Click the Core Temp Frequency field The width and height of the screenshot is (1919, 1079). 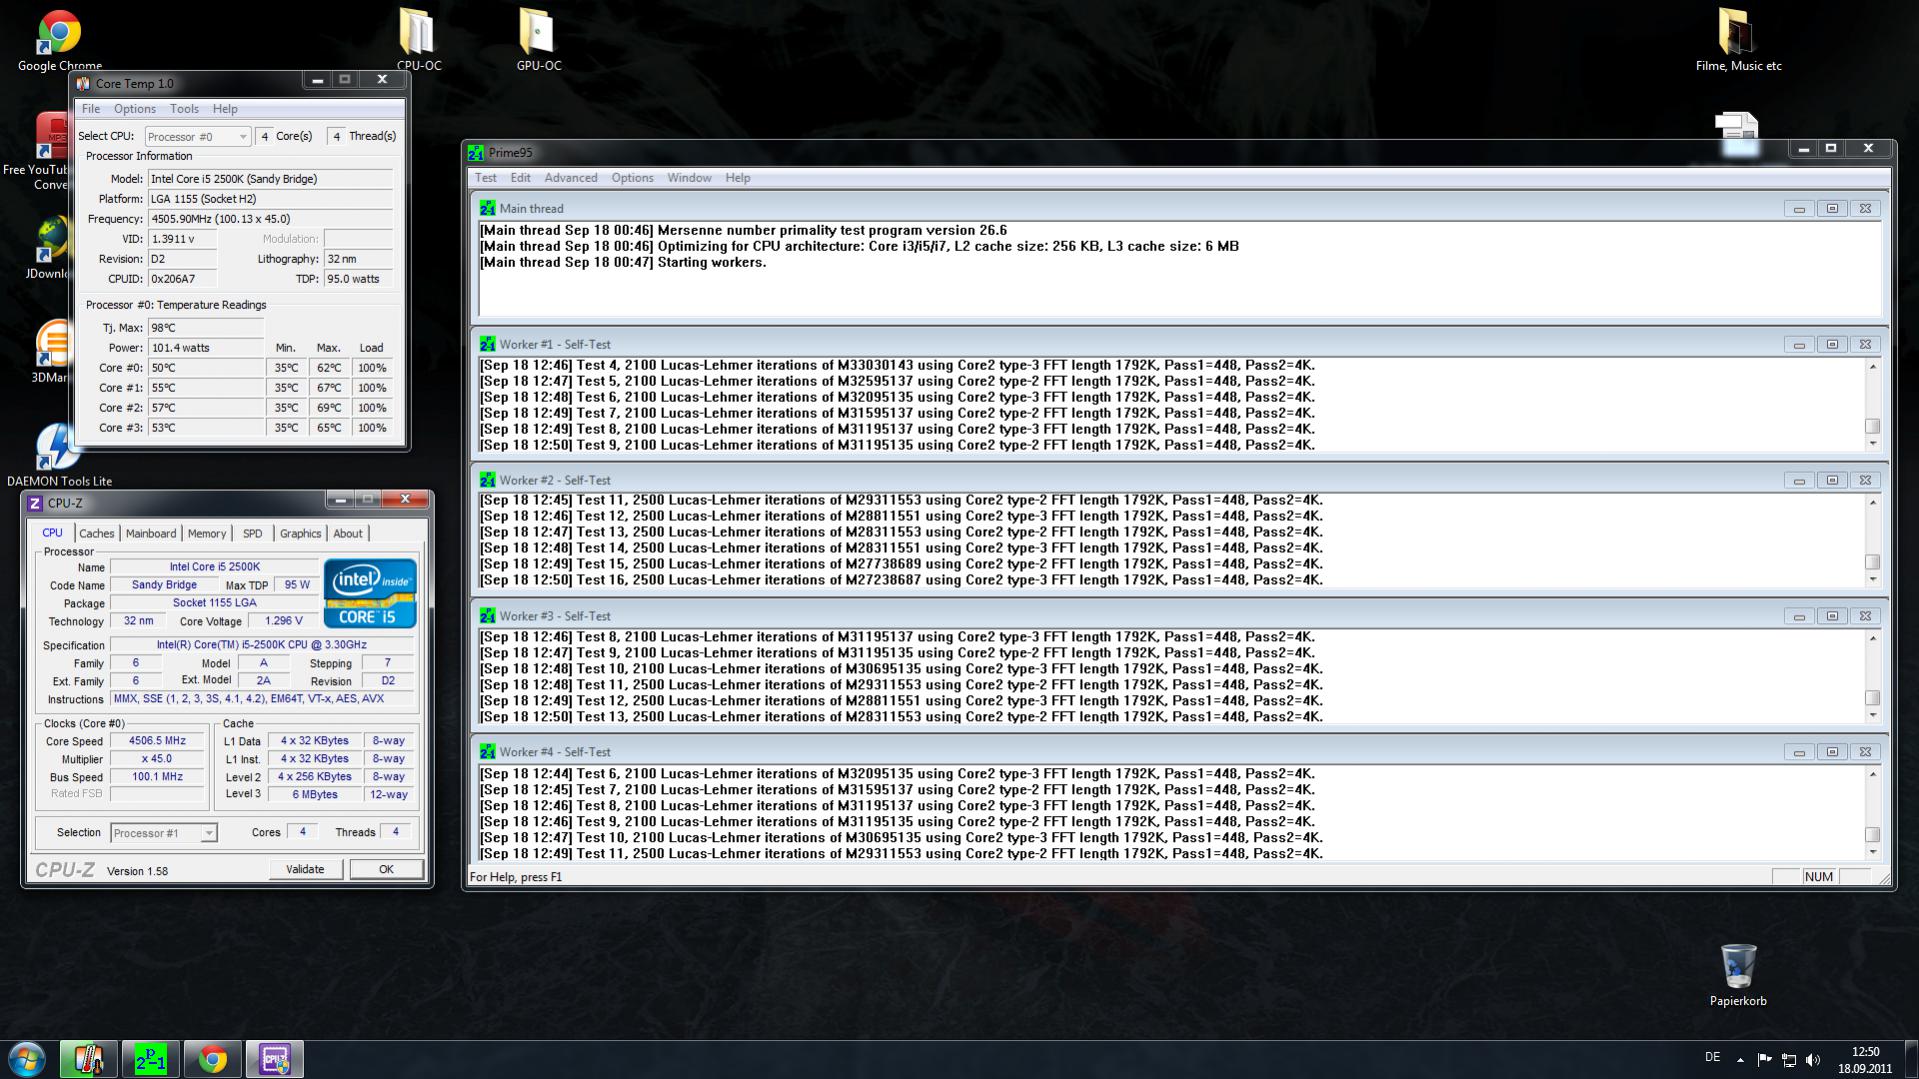270,219
